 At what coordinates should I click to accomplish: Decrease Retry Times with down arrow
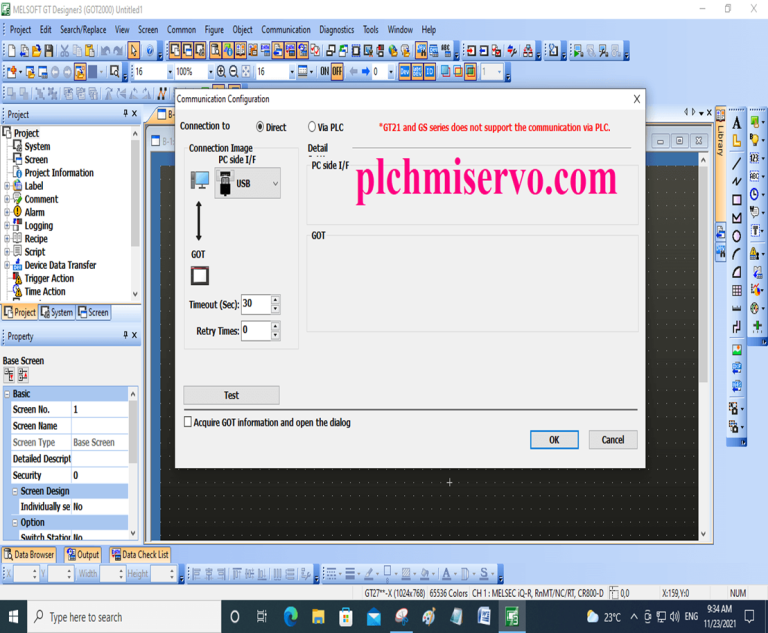(x=275, y=336)
